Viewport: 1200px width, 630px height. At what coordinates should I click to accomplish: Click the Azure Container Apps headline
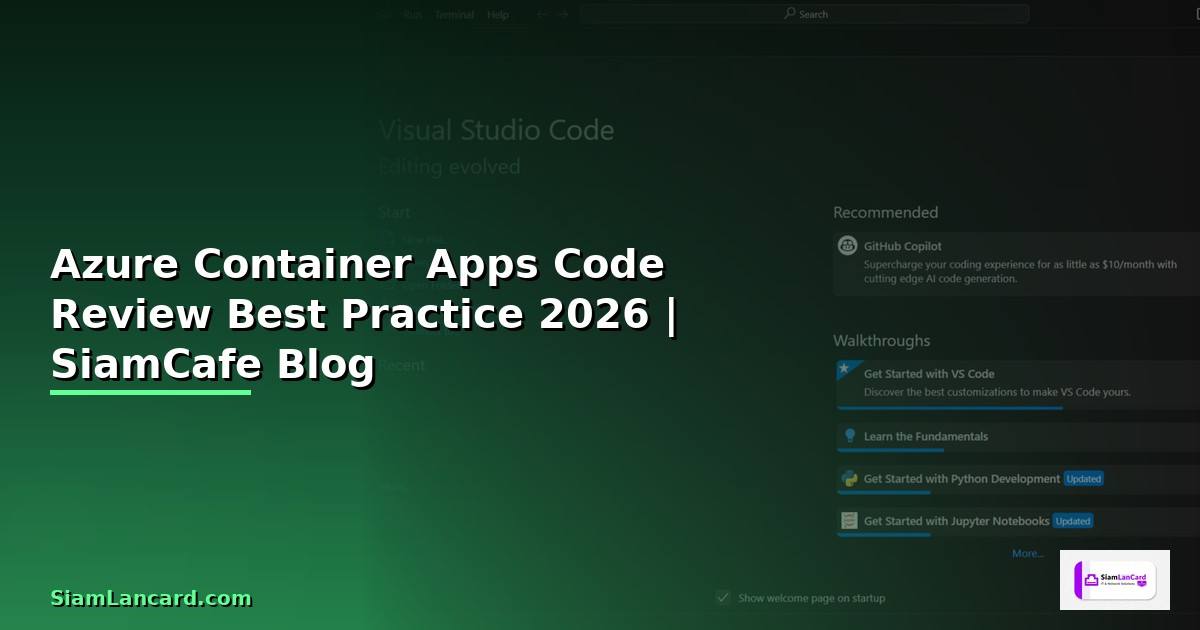click(x=363, y=314)
